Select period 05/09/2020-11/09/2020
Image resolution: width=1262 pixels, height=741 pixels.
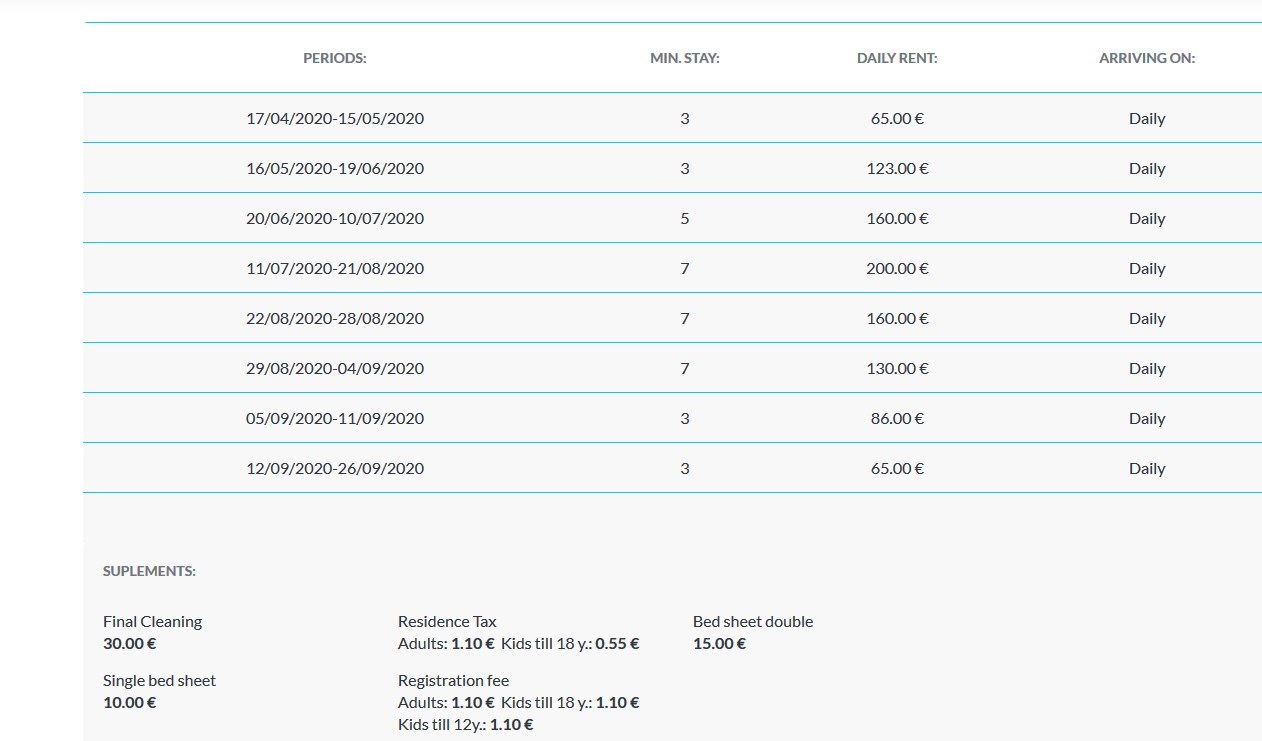(335, 418)
